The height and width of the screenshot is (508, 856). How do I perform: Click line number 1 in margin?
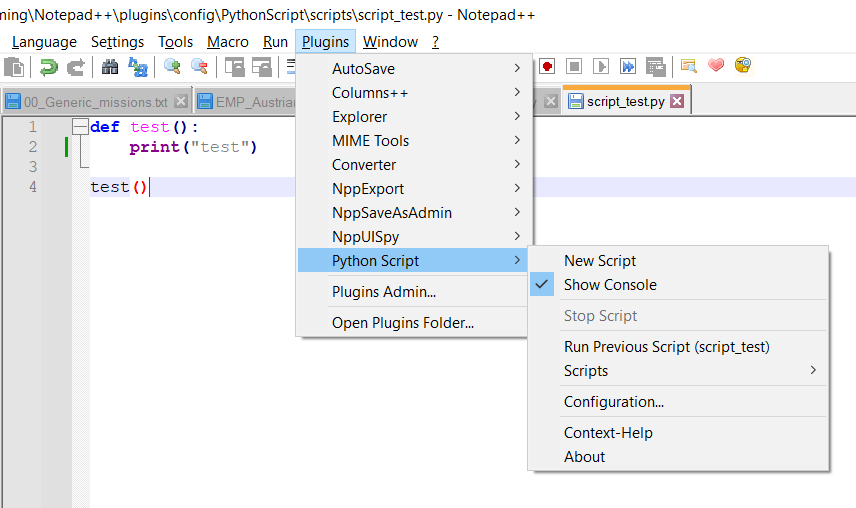(33, 127)
